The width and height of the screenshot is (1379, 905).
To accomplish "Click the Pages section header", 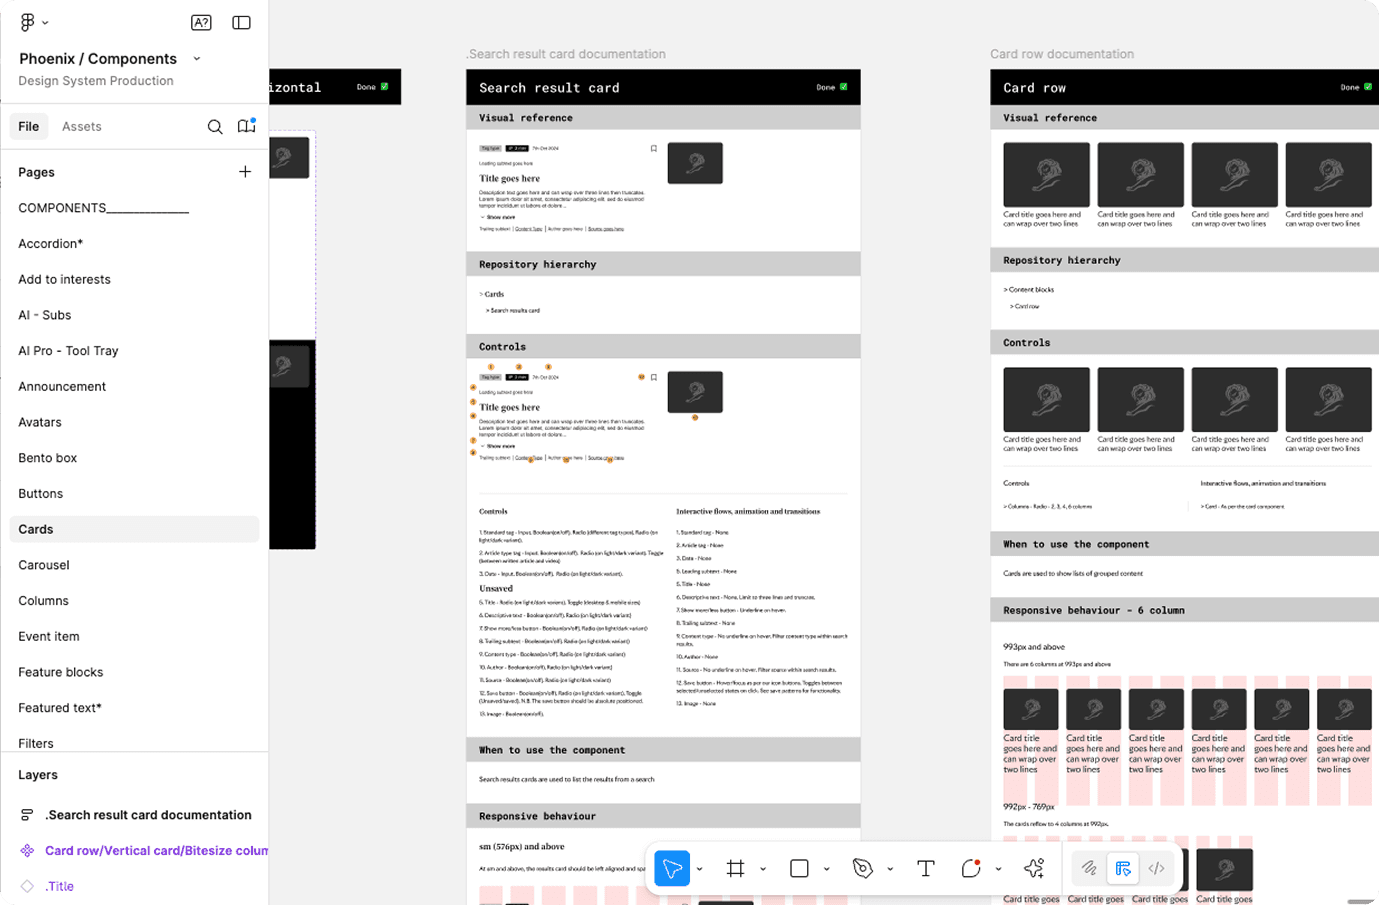I will pyautogui.click(x=37, y=172).
